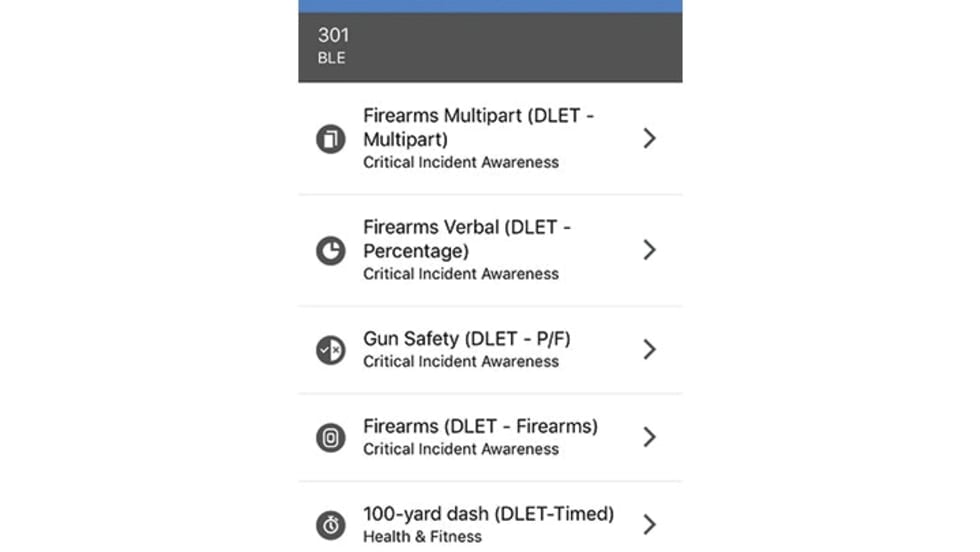
Task: Open the Firearms Multipart (DLET - Multipart) title
Action: pos(478,127)
